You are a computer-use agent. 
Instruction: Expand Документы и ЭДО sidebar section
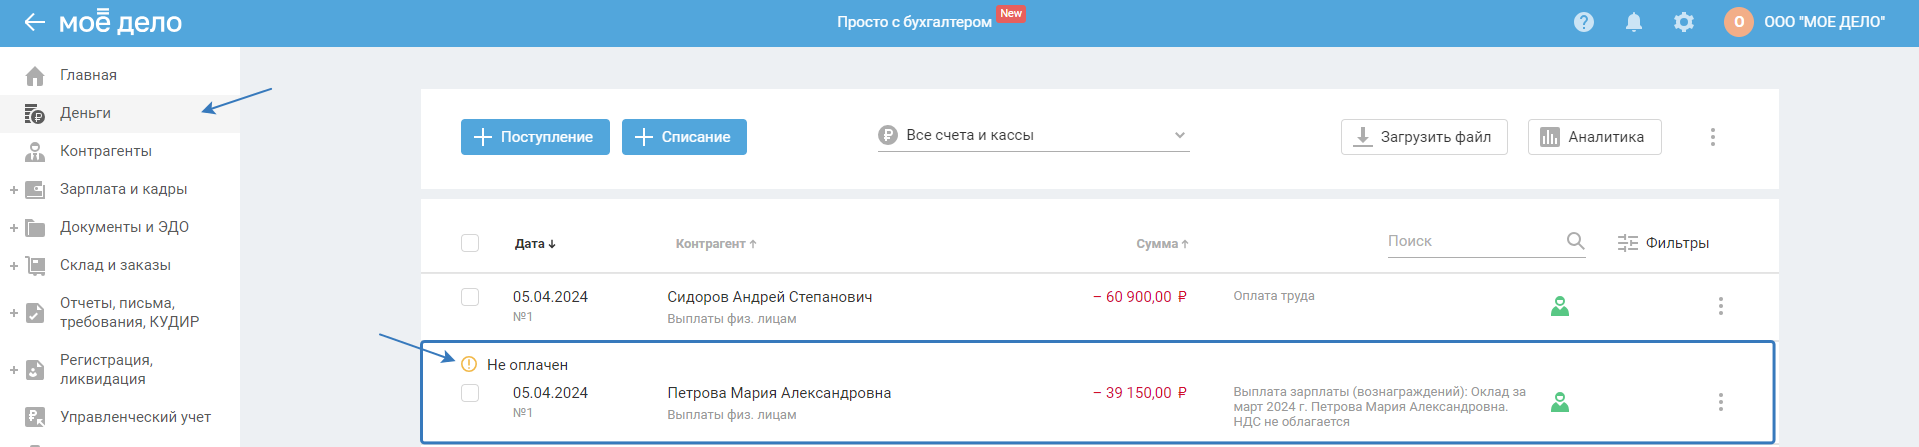[14, 227]
